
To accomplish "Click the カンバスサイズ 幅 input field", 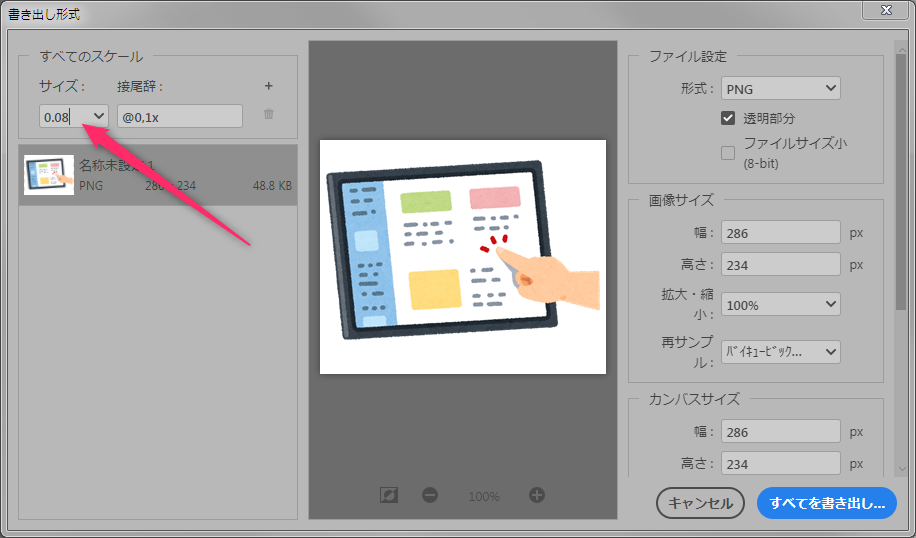I will click(780, 431).
